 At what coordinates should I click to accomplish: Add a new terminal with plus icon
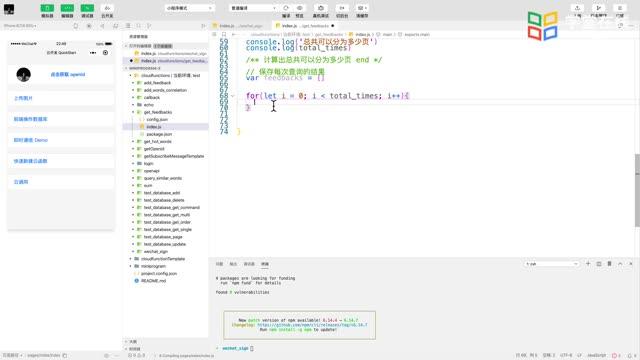588,264
